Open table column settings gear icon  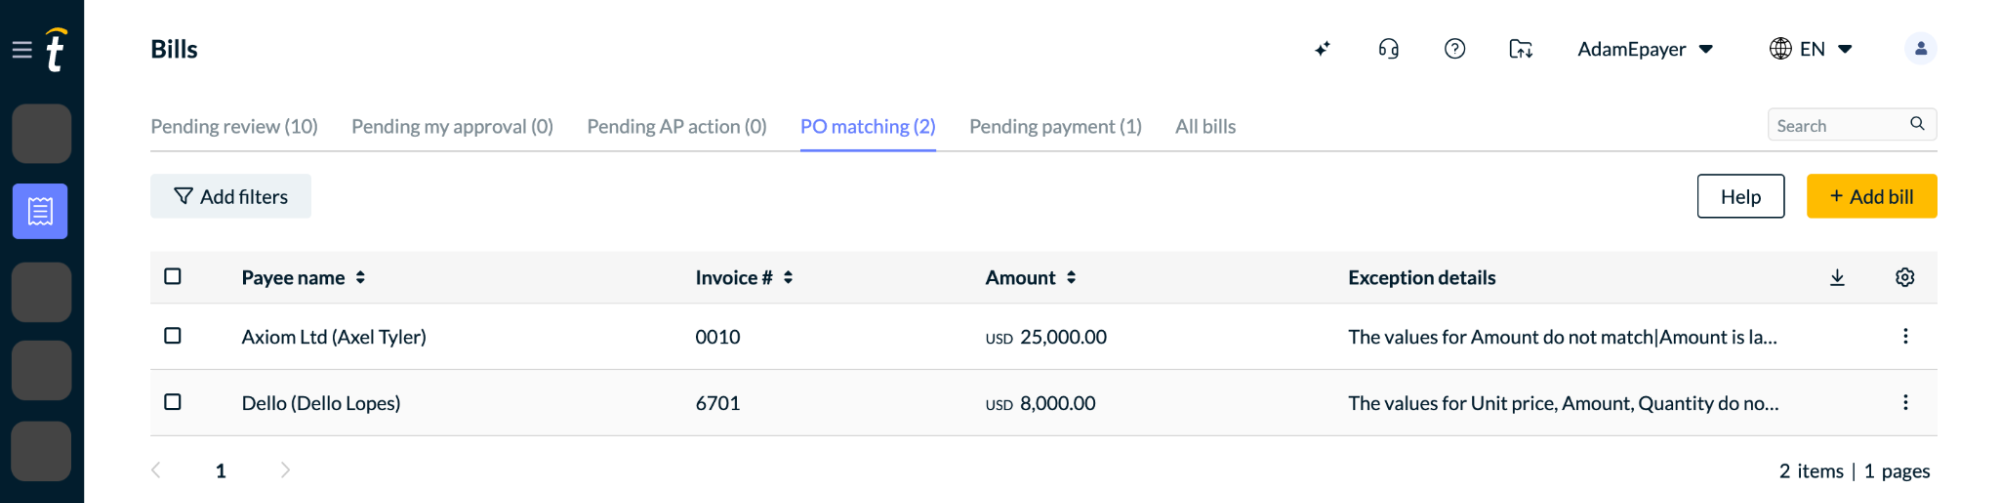tap(1905, 278)
